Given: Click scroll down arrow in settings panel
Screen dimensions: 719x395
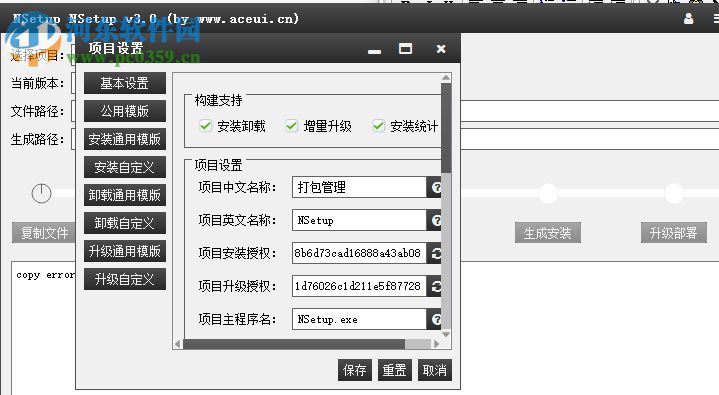Looking at the screenshot, I should click(446, 334).
